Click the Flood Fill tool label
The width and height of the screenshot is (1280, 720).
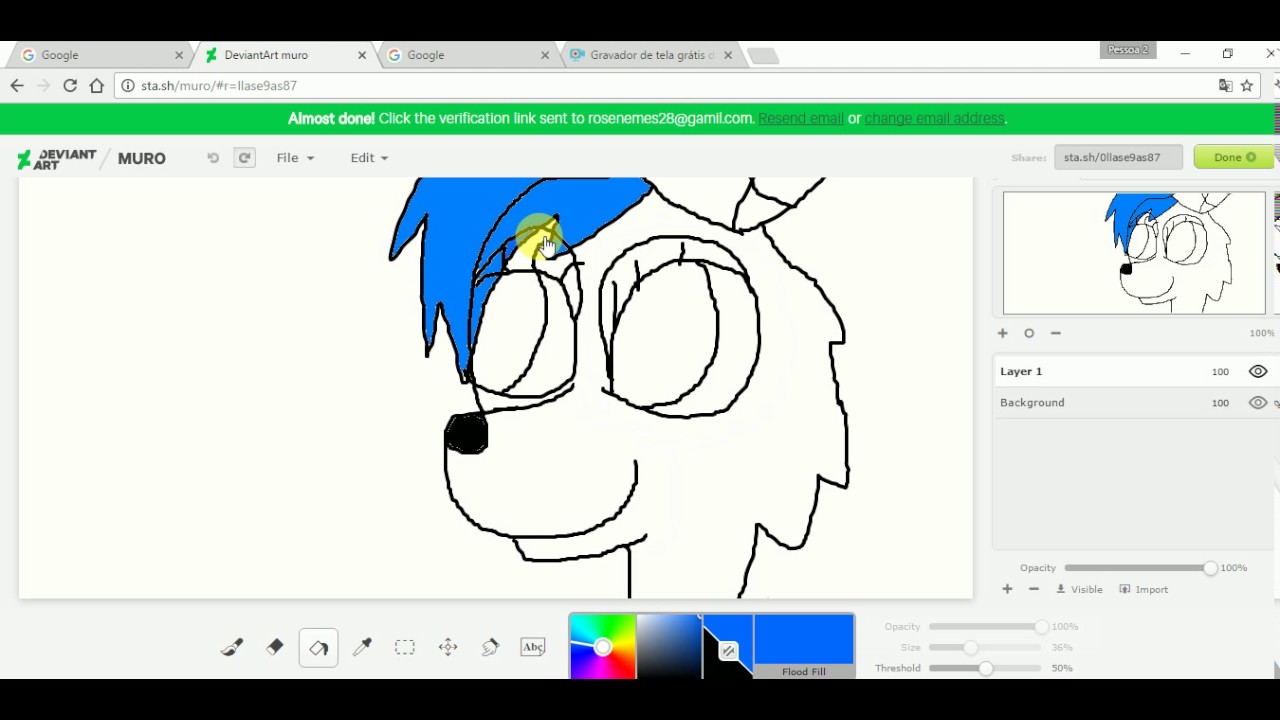tap(804, 672)
